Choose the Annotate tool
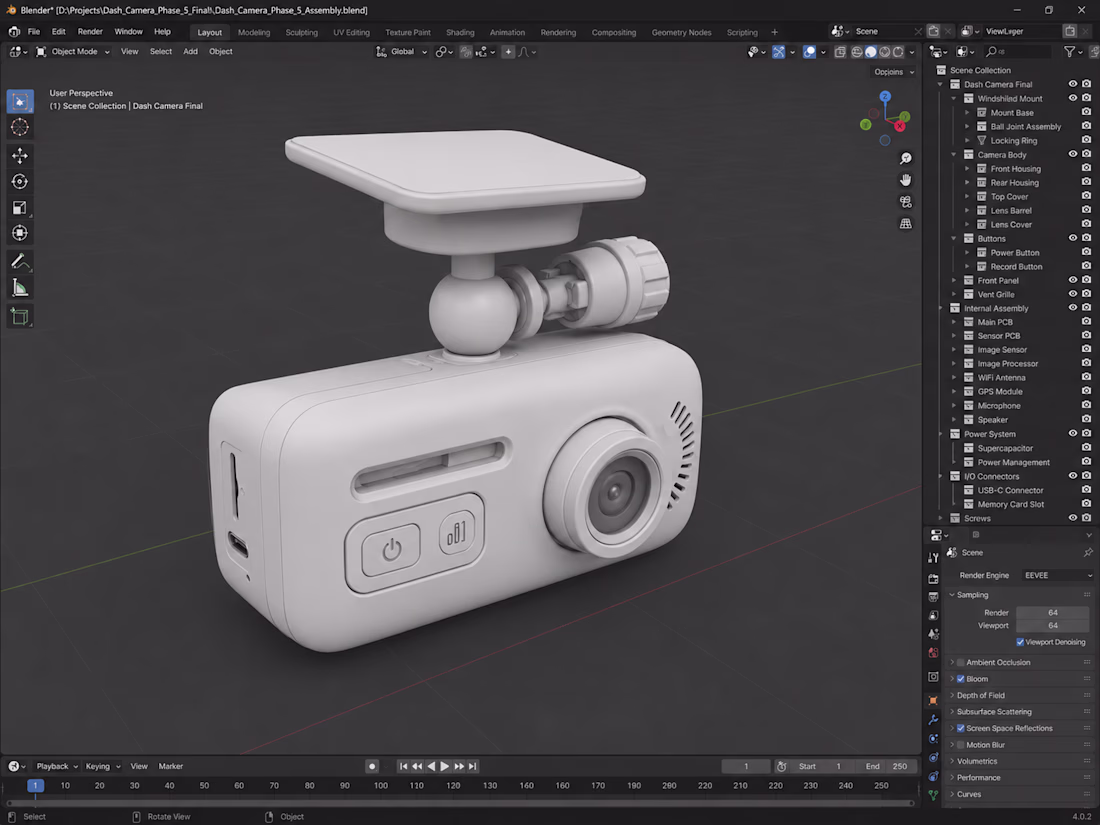This screenshot has width=1100, height=825. tap(20, 262)
